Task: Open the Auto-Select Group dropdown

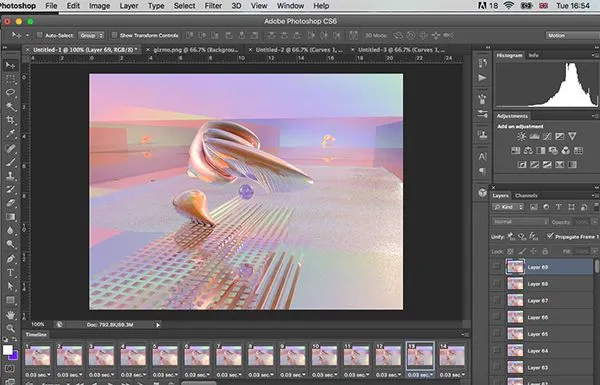Action: pos(91,35)
